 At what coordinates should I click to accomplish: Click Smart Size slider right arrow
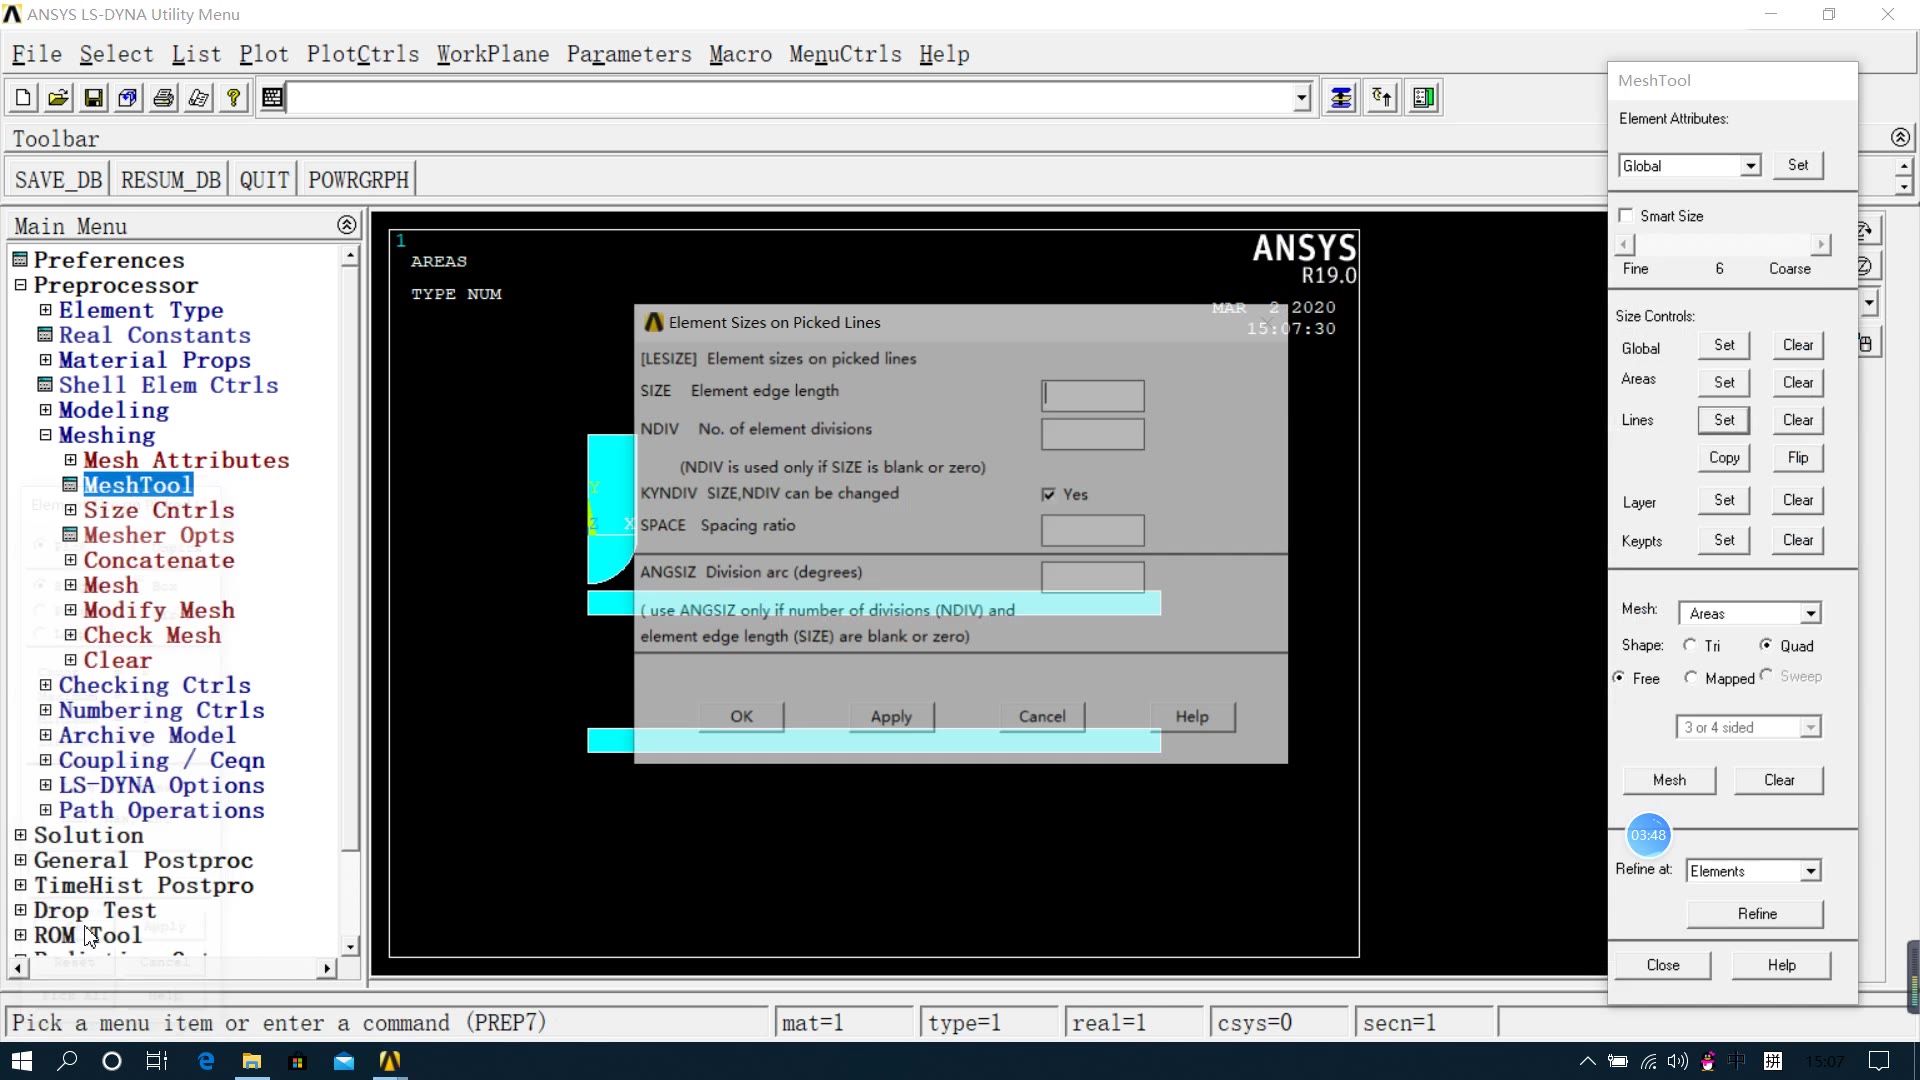click(1821, 244)
